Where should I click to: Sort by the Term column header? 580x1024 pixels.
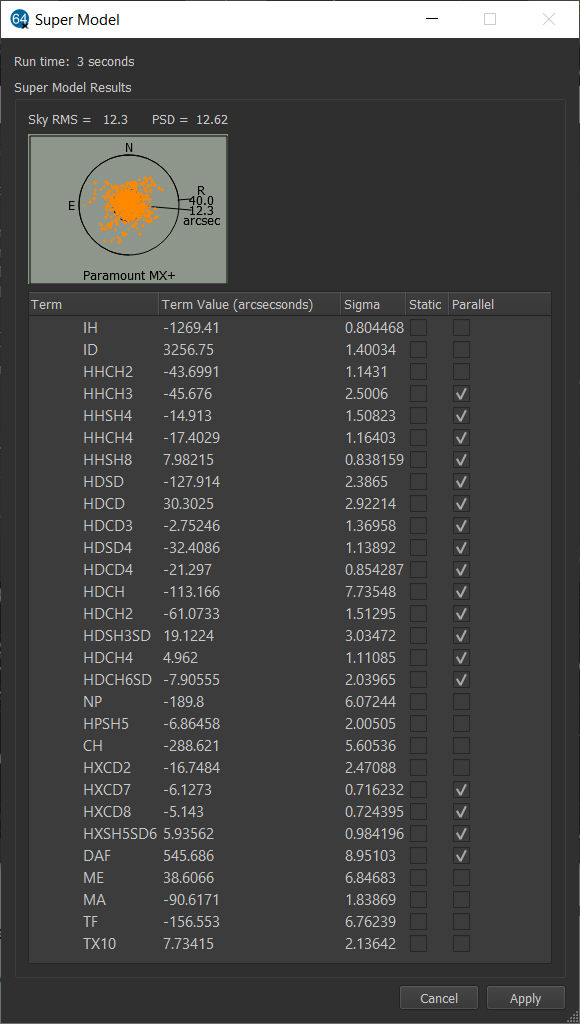93,304
